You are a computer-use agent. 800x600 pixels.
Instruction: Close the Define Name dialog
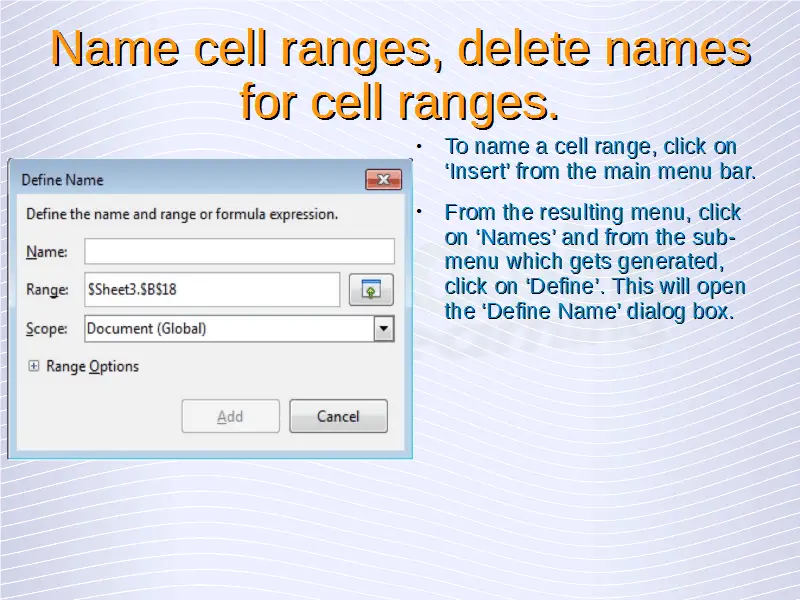coord(383,180)
